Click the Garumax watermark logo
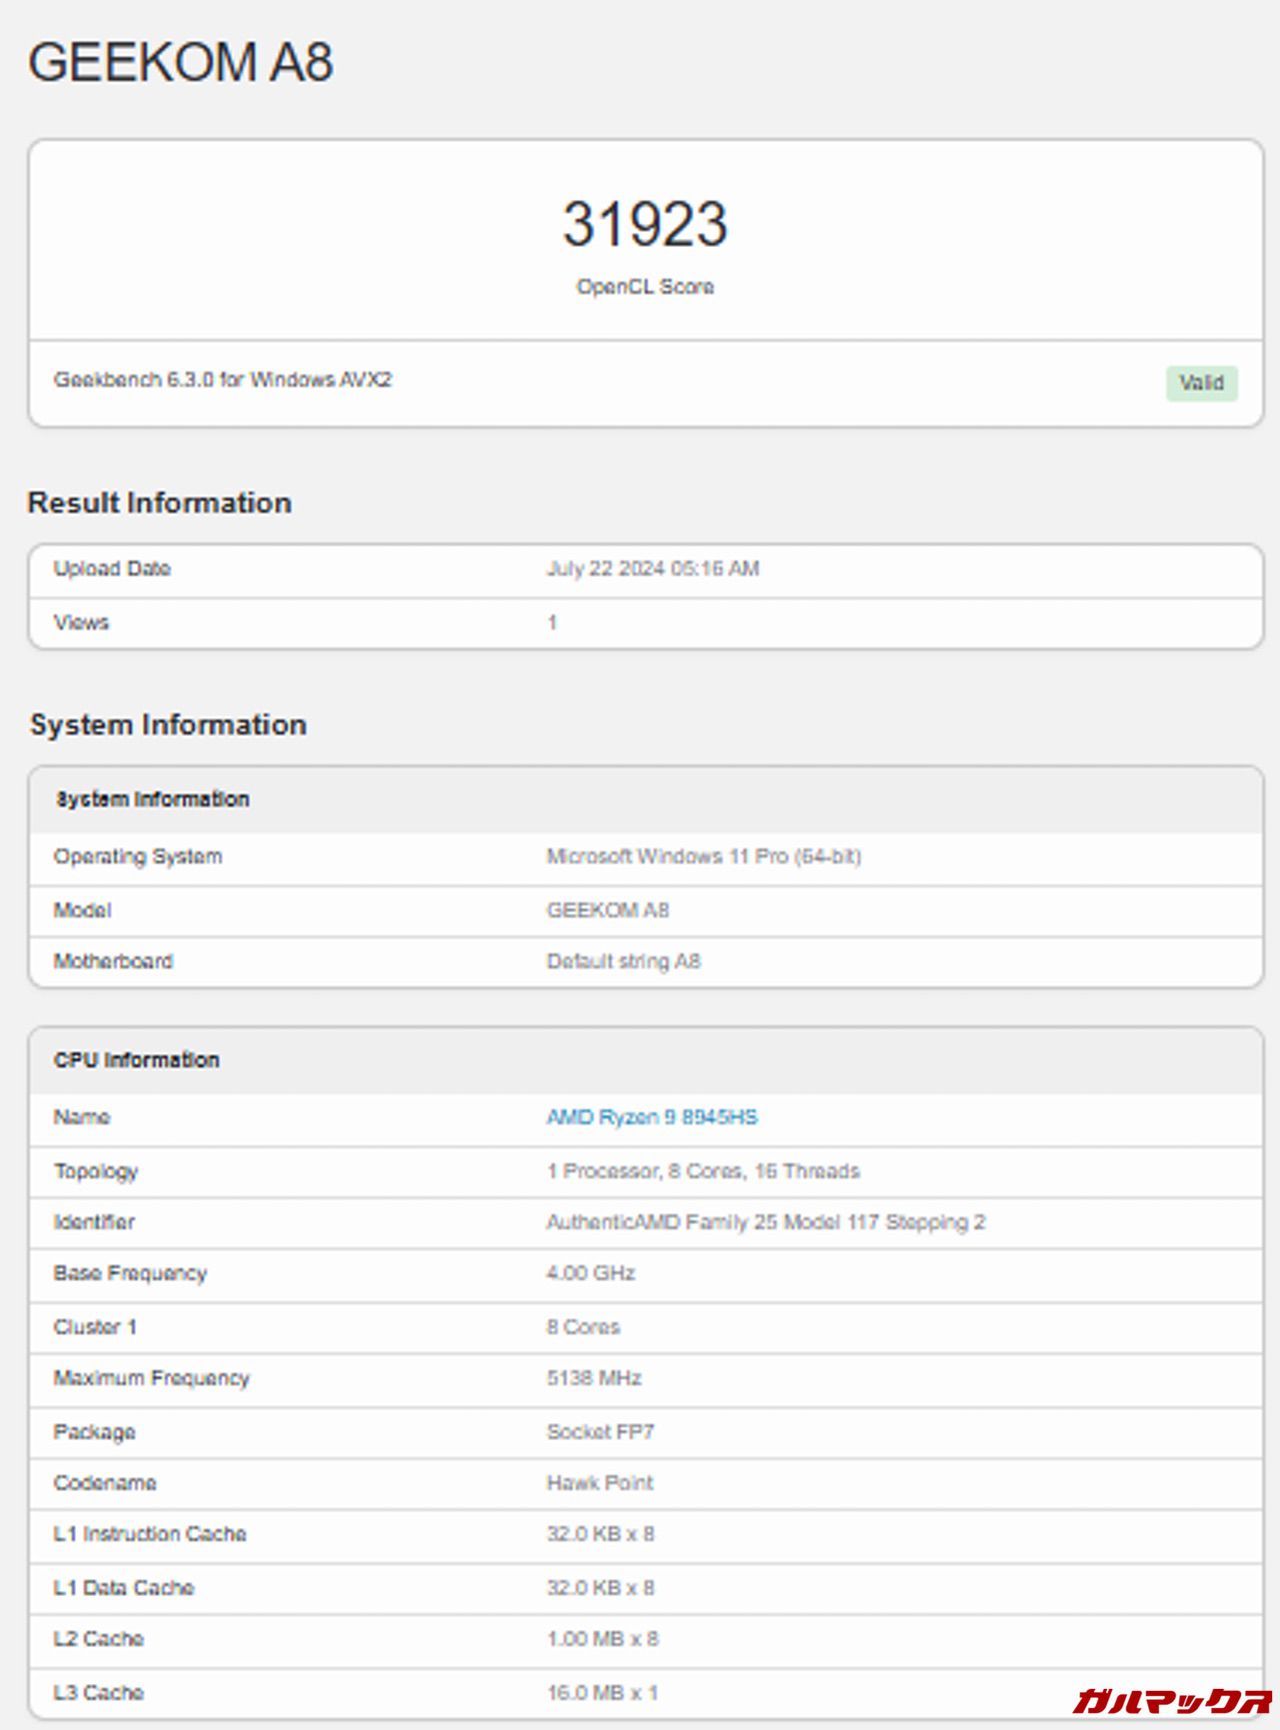 click(1171, 1700)
